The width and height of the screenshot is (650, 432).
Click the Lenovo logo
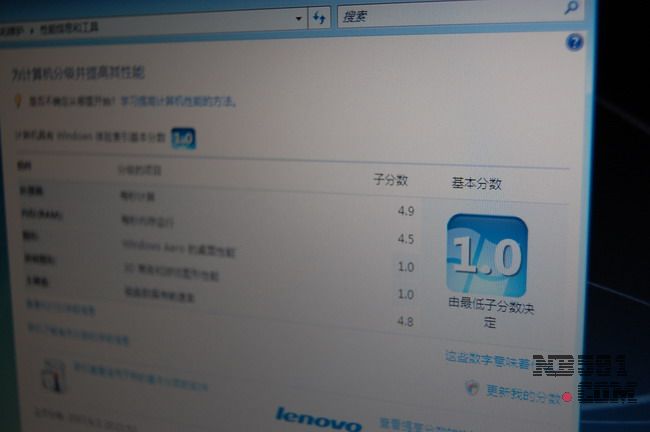(317, 416)
